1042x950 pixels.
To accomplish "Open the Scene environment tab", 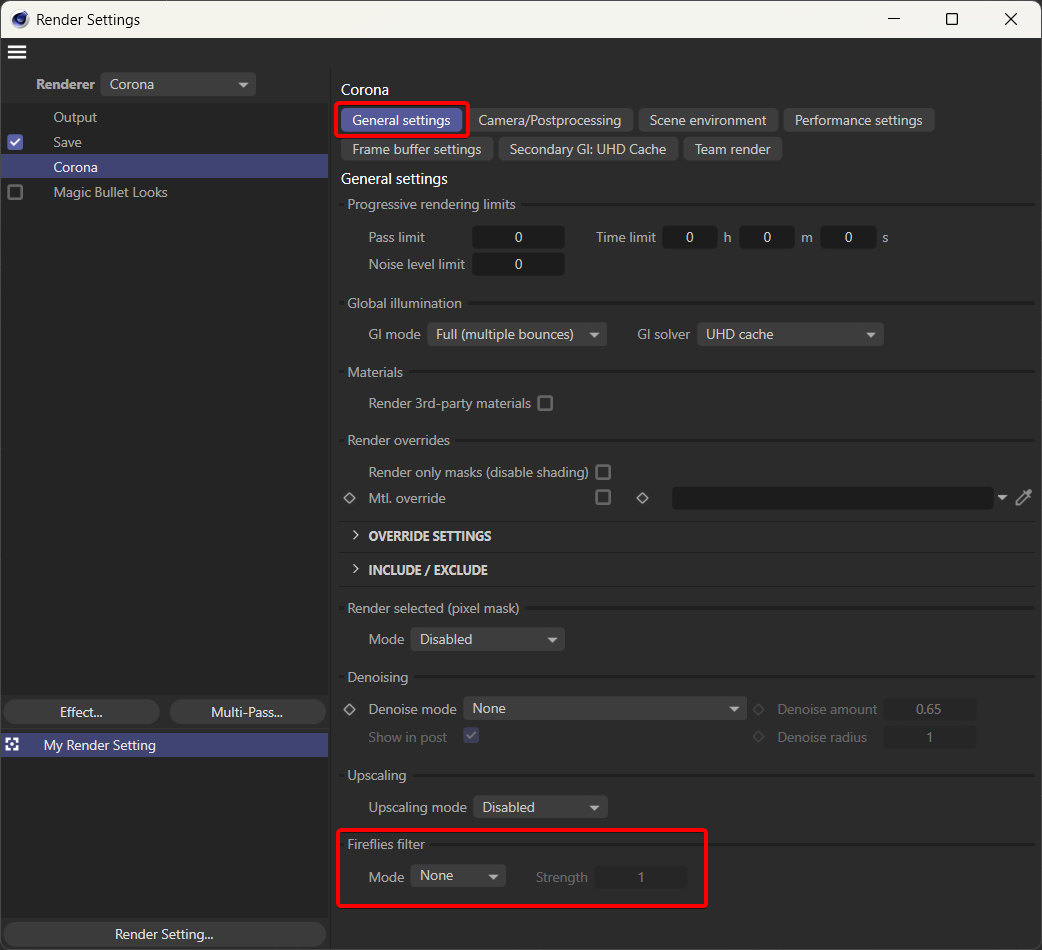I will pyautogui.click(x=708, y=120).
